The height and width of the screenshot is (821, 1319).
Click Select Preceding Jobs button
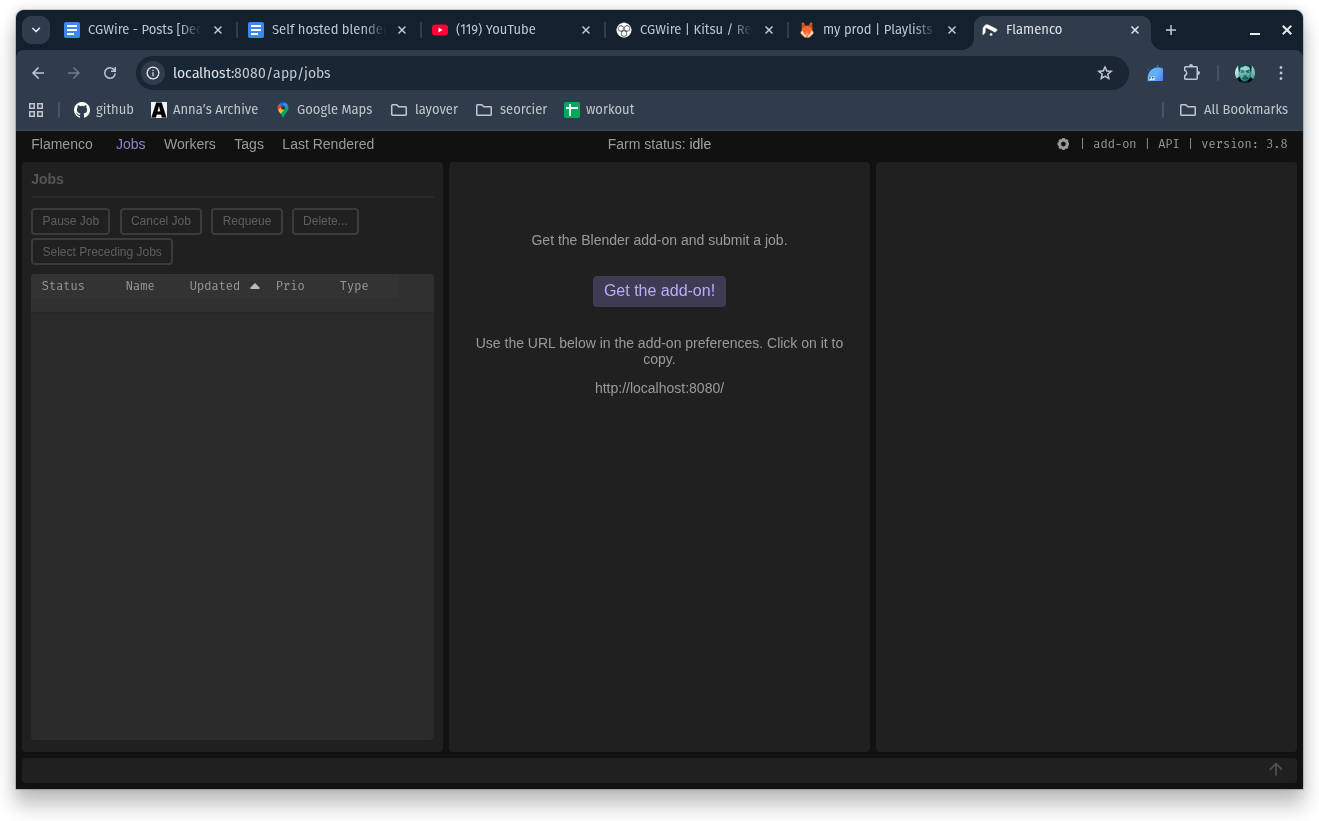click(x=102, y=252)
